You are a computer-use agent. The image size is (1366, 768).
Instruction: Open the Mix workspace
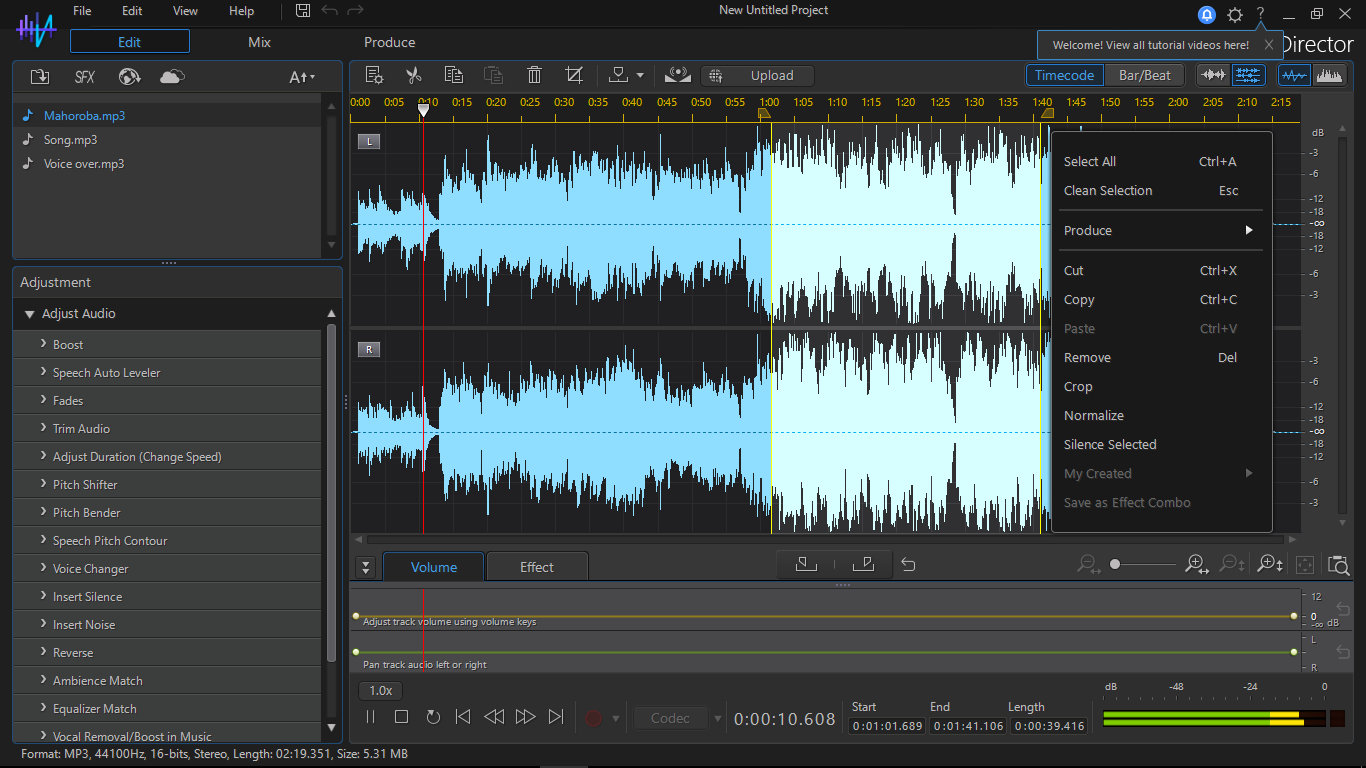(259, 43)
